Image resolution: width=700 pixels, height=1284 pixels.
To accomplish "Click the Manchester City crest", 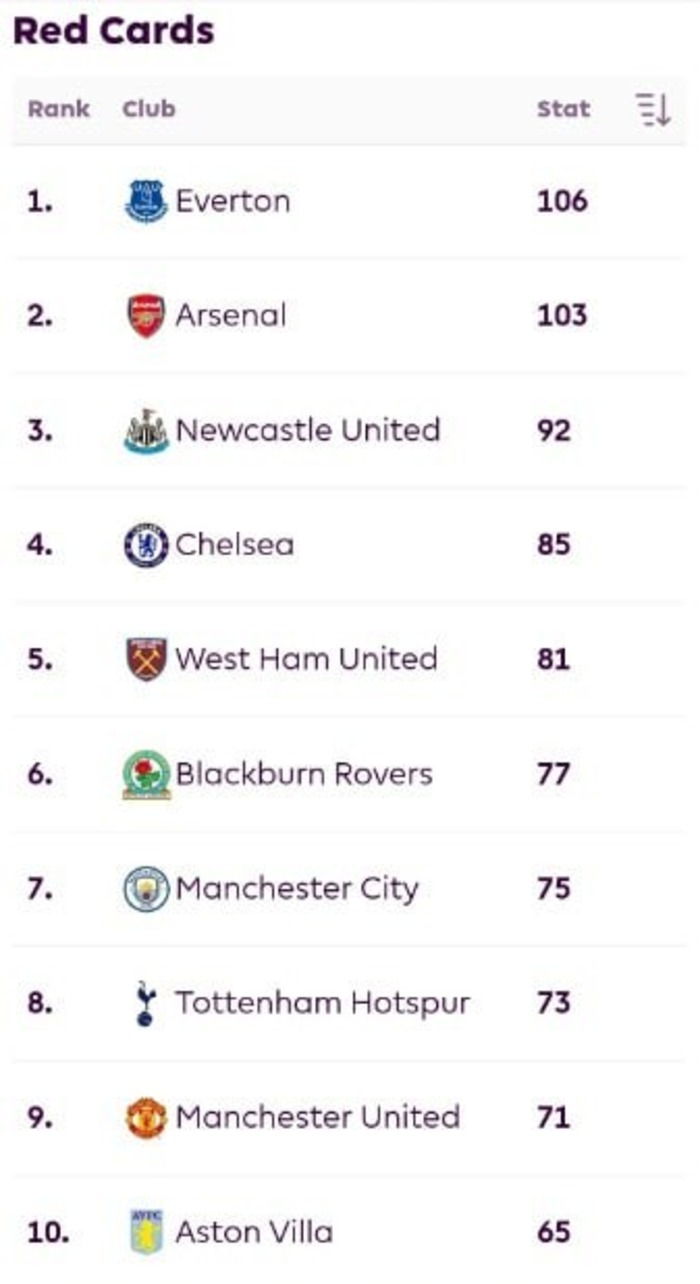I will (x=146, y=889).
